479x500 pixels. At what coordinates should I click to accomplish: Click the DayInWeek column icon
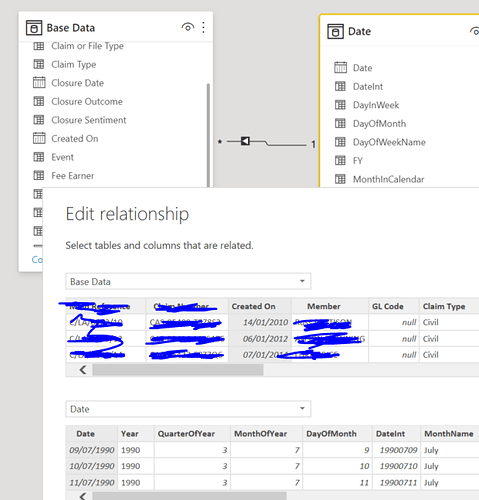[340, 105]
